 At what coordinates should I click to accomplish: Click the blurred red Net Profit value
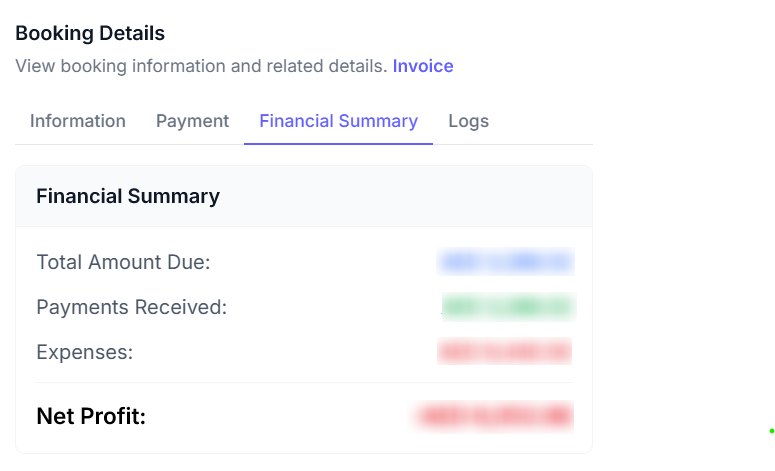coord(494,416)
